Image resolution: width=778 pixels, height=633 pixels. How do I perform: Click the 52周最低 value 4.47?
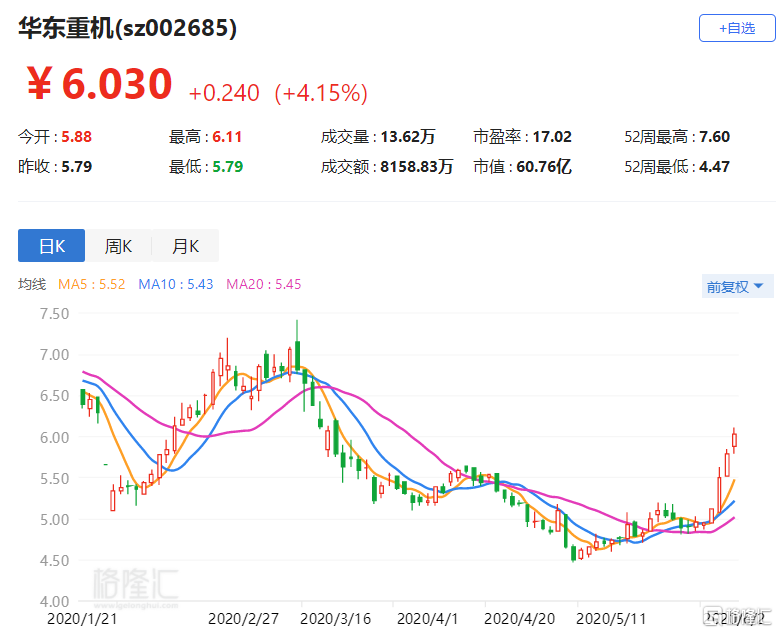point(714,166)
